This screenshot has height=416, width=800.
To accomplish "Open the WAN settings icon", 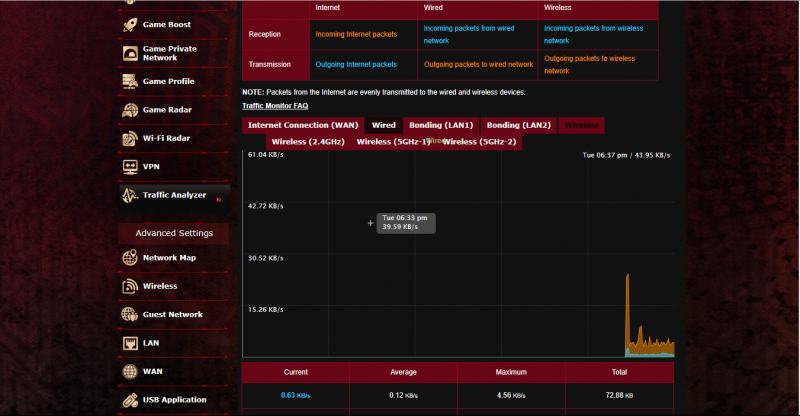I will tap(131, 372).
